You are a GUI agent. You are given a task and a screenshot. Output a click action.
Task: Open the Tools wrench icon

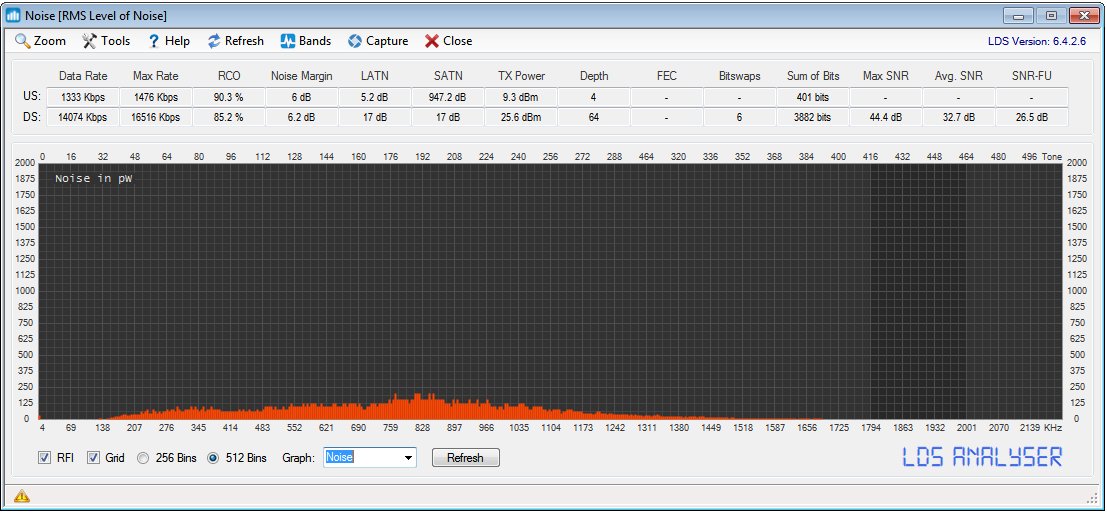pyautogui.click(x=89, y=41)
